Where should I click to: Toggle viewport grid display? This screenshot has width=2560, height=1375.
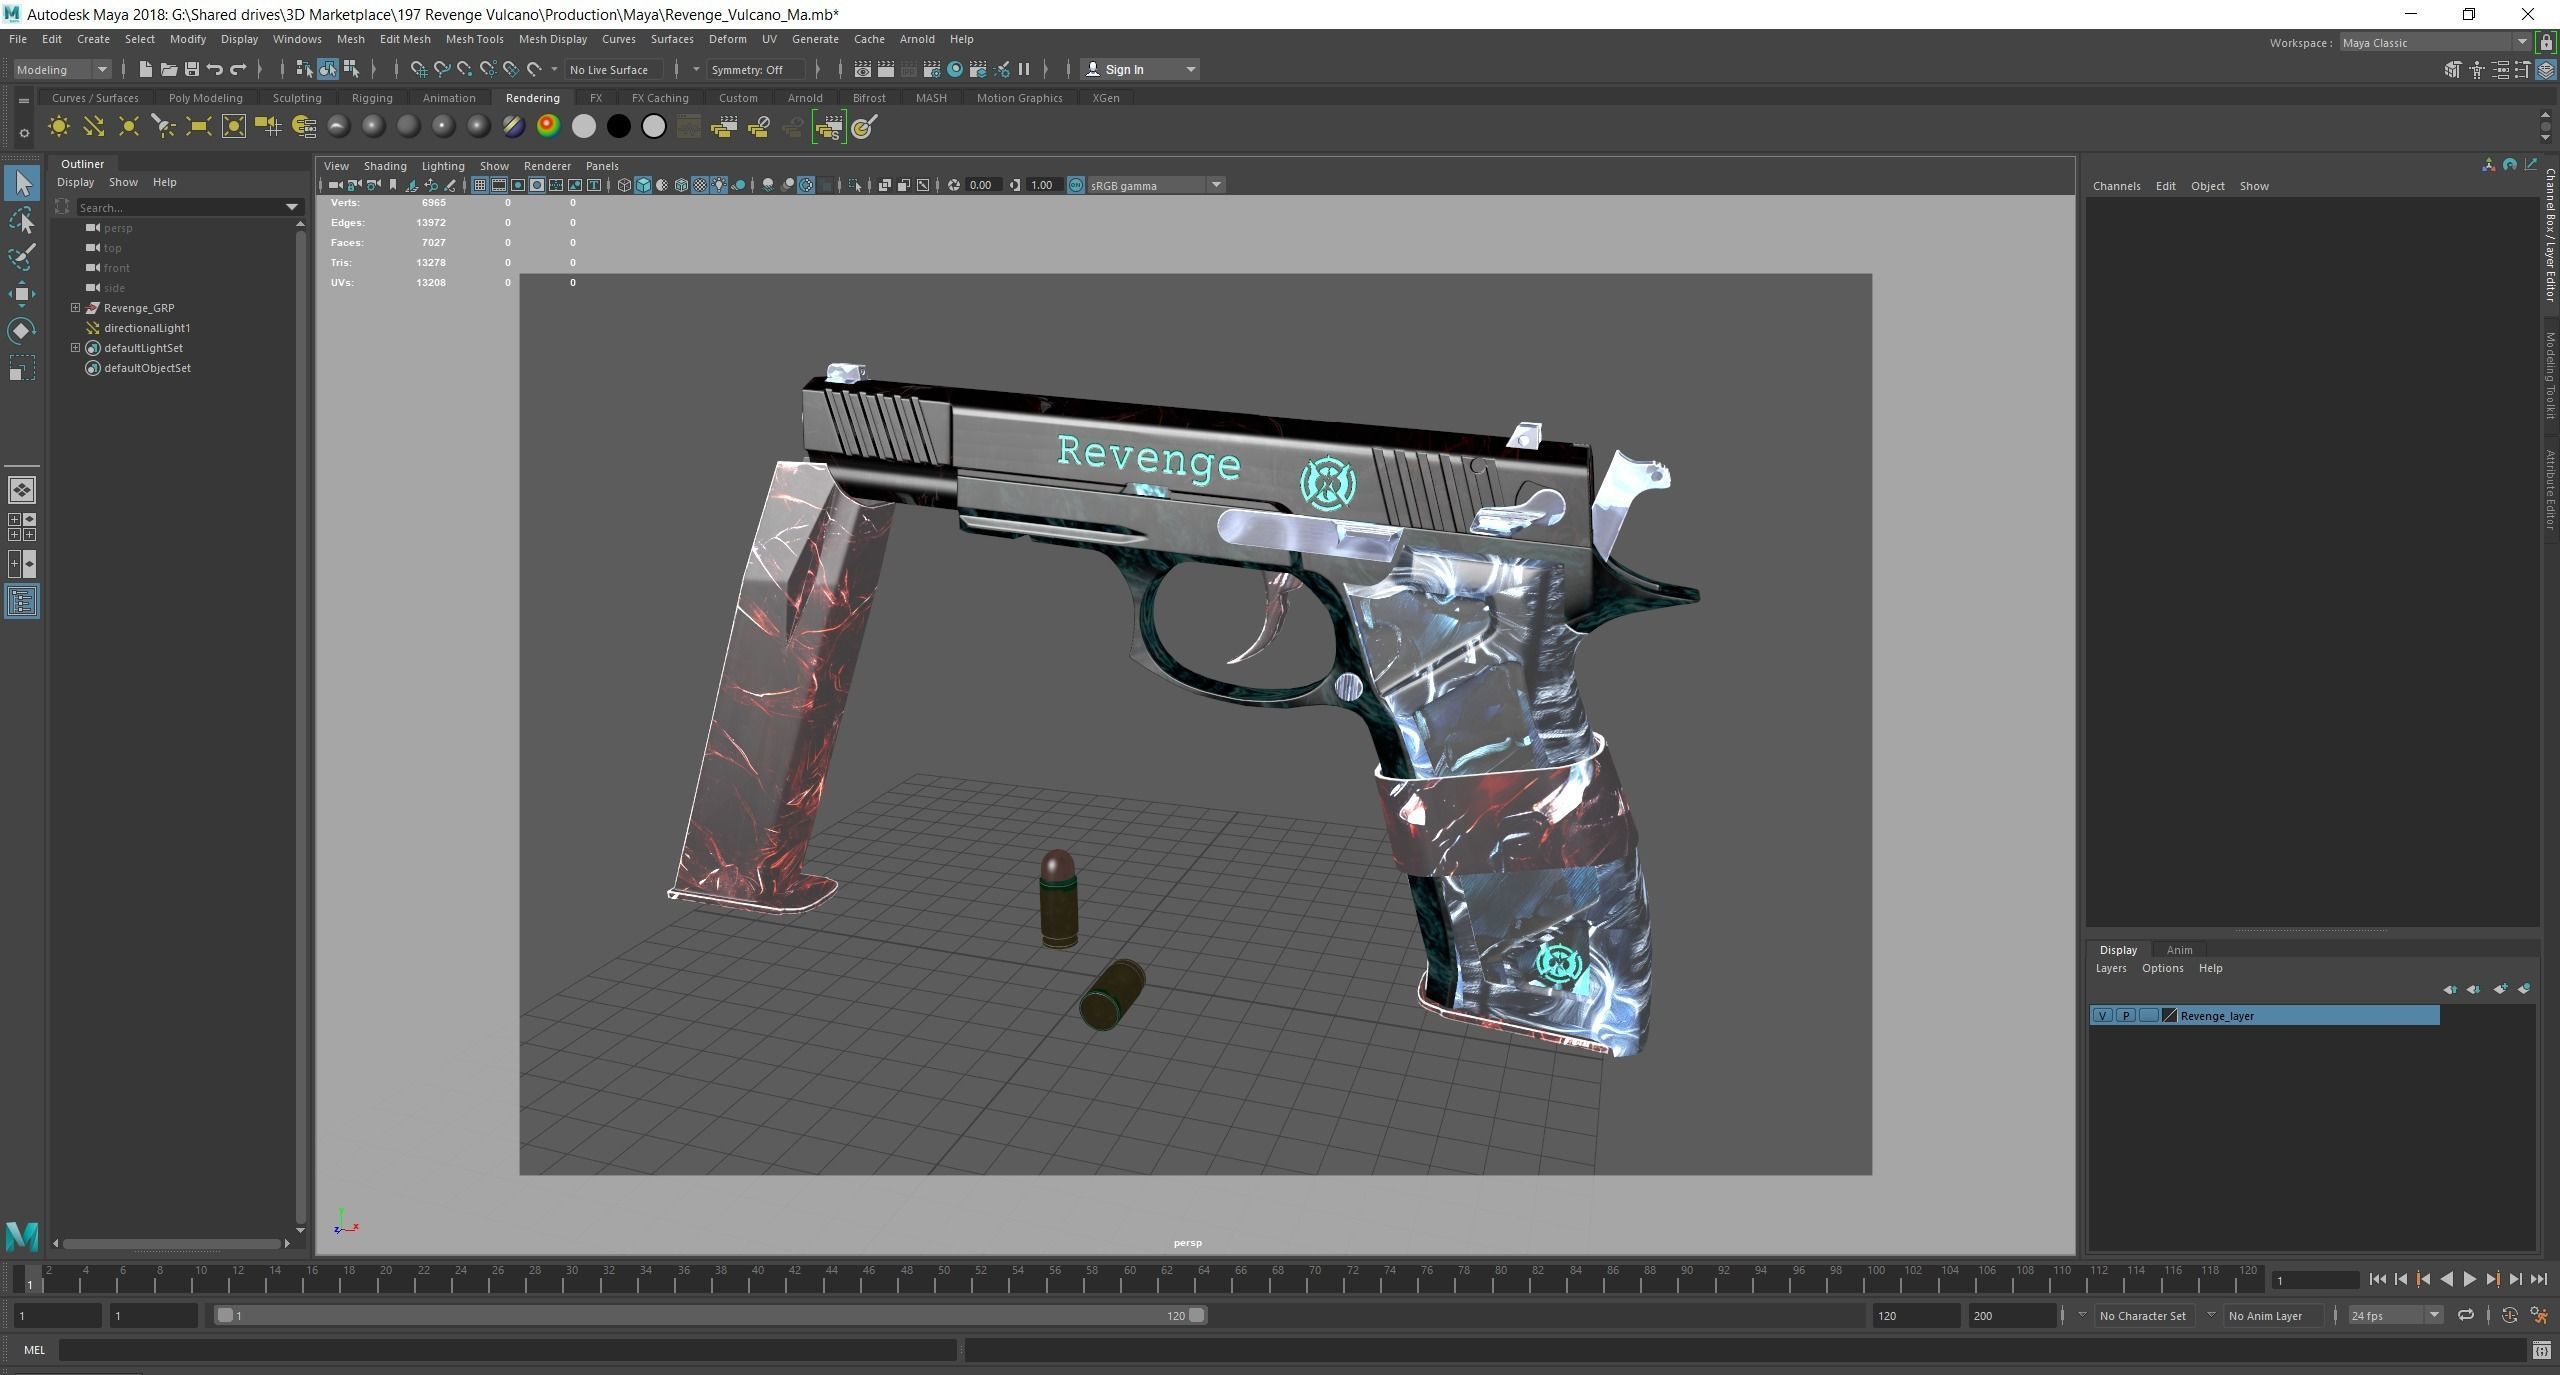click(480, 185)
